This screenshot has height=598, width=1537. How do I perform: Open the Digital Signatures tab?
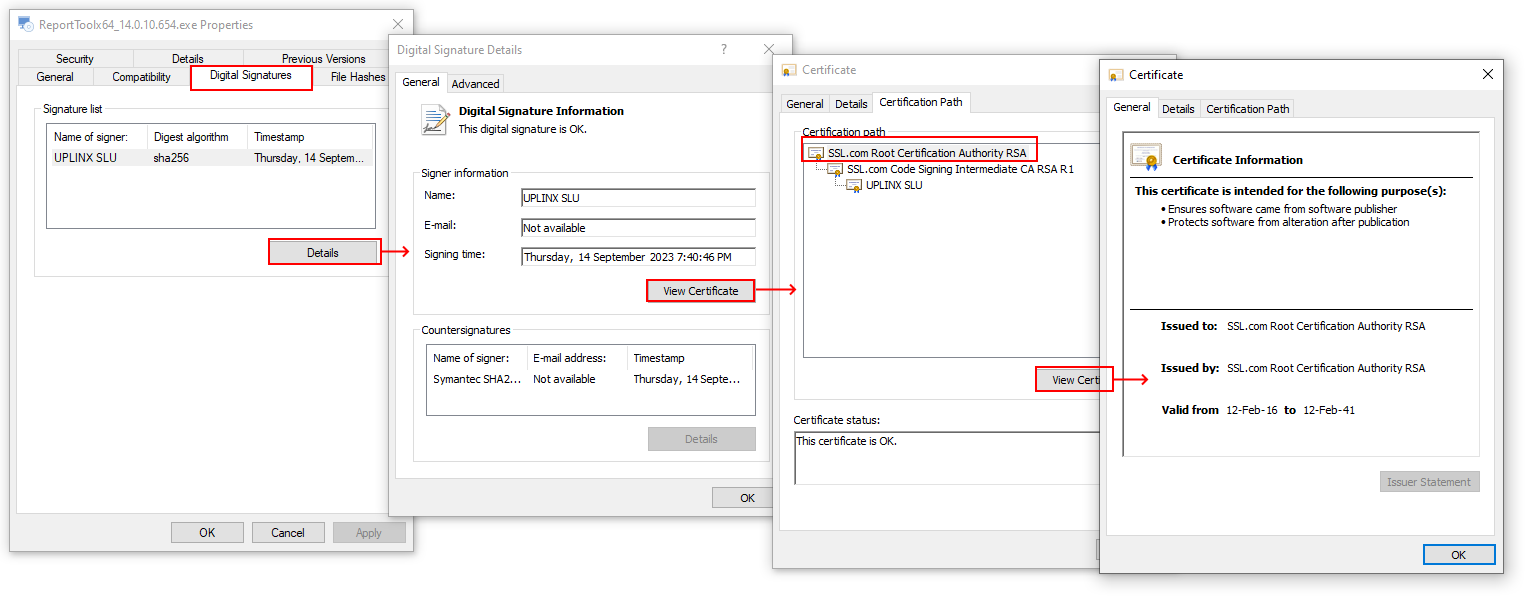pos(251,76)
